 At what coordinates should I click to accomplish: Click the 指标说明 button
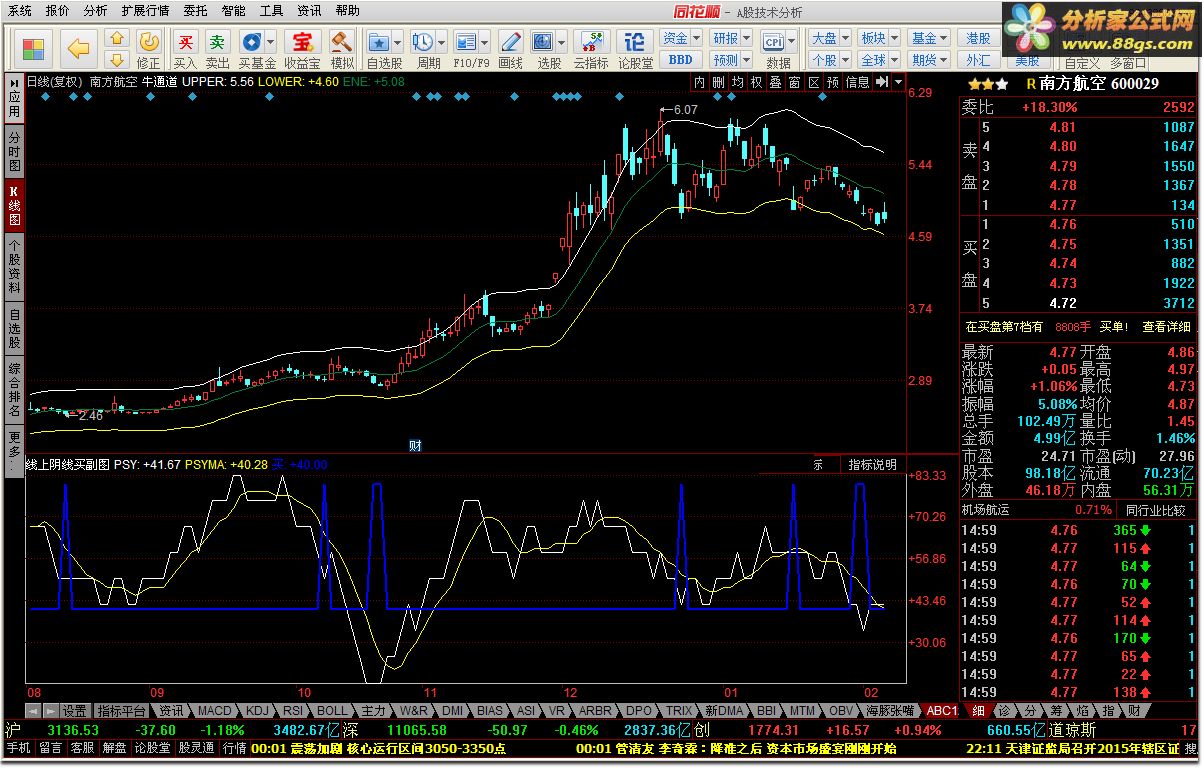click(x=873, y=464)
